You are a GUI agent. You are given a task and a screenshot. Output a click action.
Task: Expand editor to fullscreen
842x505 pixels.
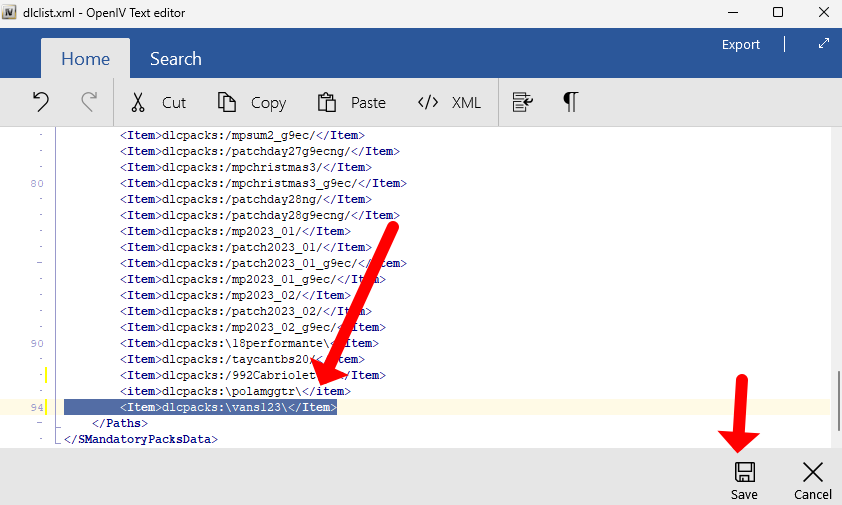tap(823, 44)
